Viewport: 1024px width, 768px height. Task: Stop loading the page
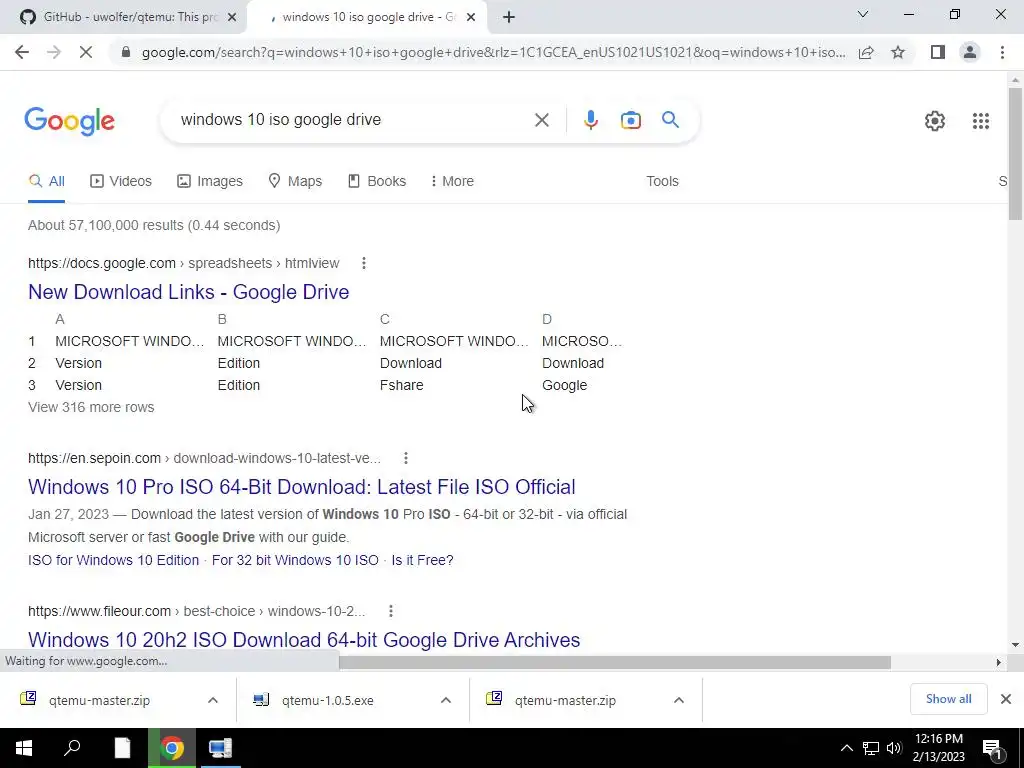(x=86, y=52)
